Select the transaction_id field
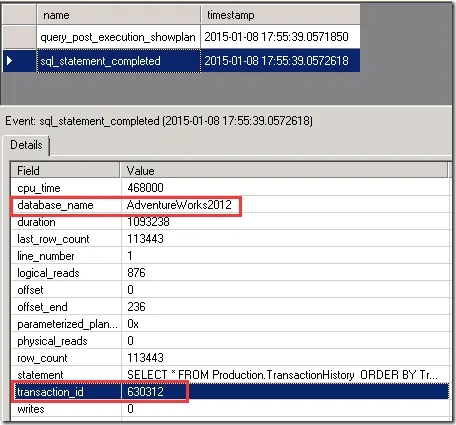 pyautogui.click(x=50, y=392)
